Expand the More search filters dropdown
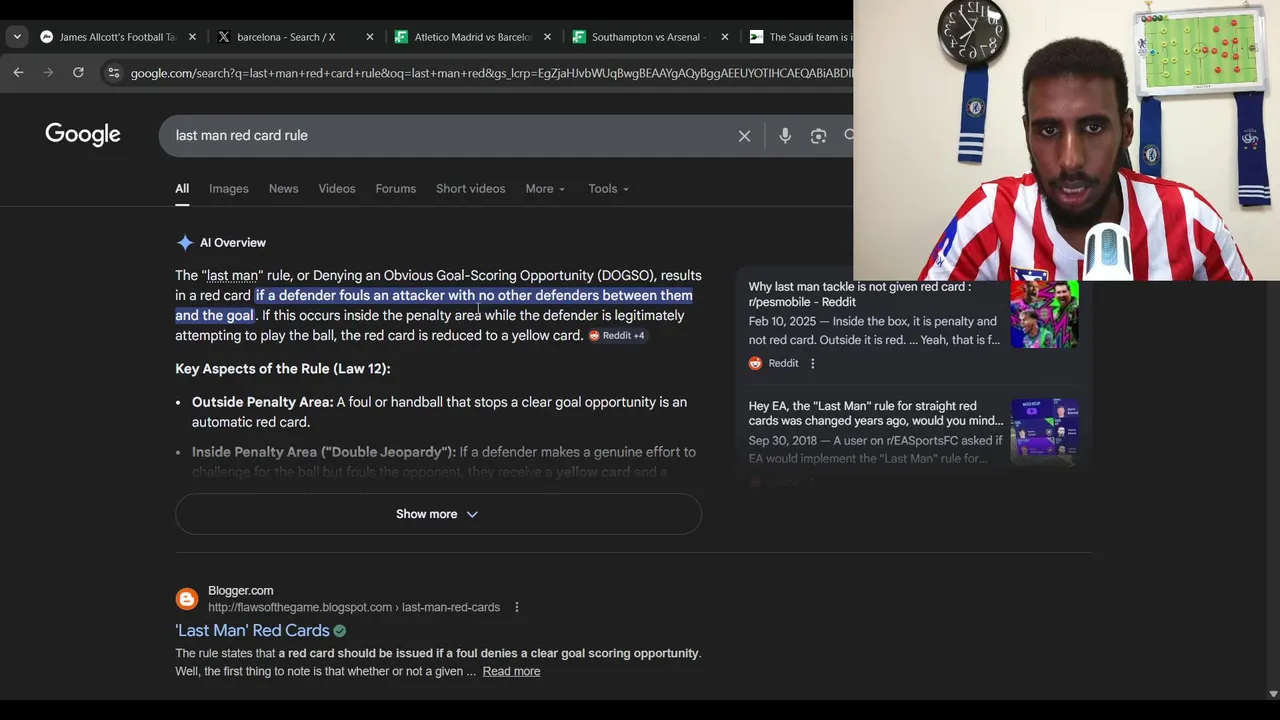1280x720 pixels. coord(545,188)
